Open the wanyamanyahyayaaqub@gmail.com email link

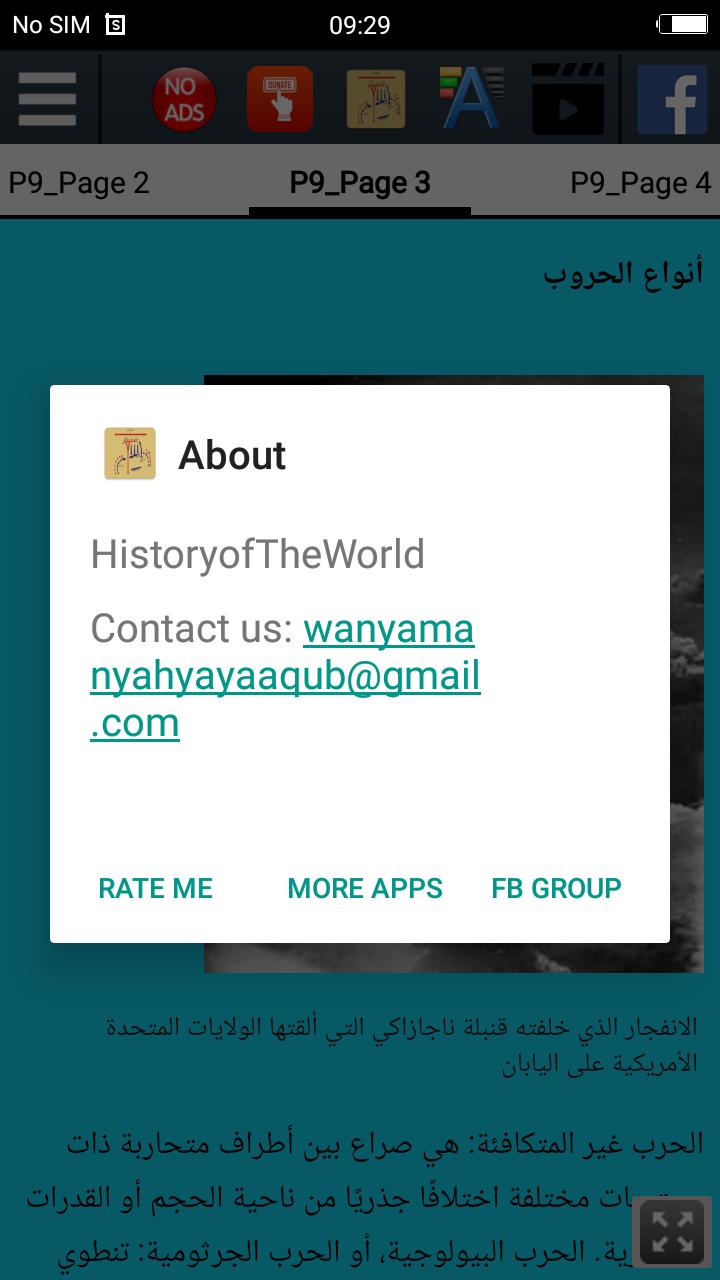tap(286, 676)
